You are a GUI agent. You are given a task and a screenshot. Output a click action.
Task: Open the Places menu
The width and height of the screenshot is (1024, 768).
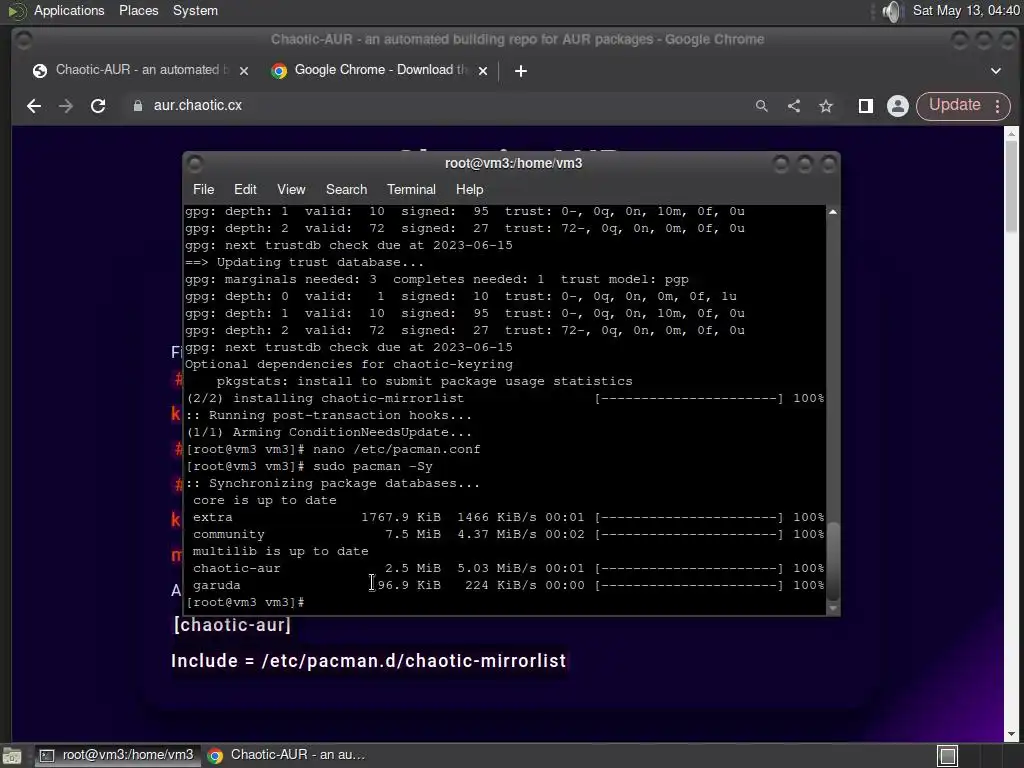point(138,10)
